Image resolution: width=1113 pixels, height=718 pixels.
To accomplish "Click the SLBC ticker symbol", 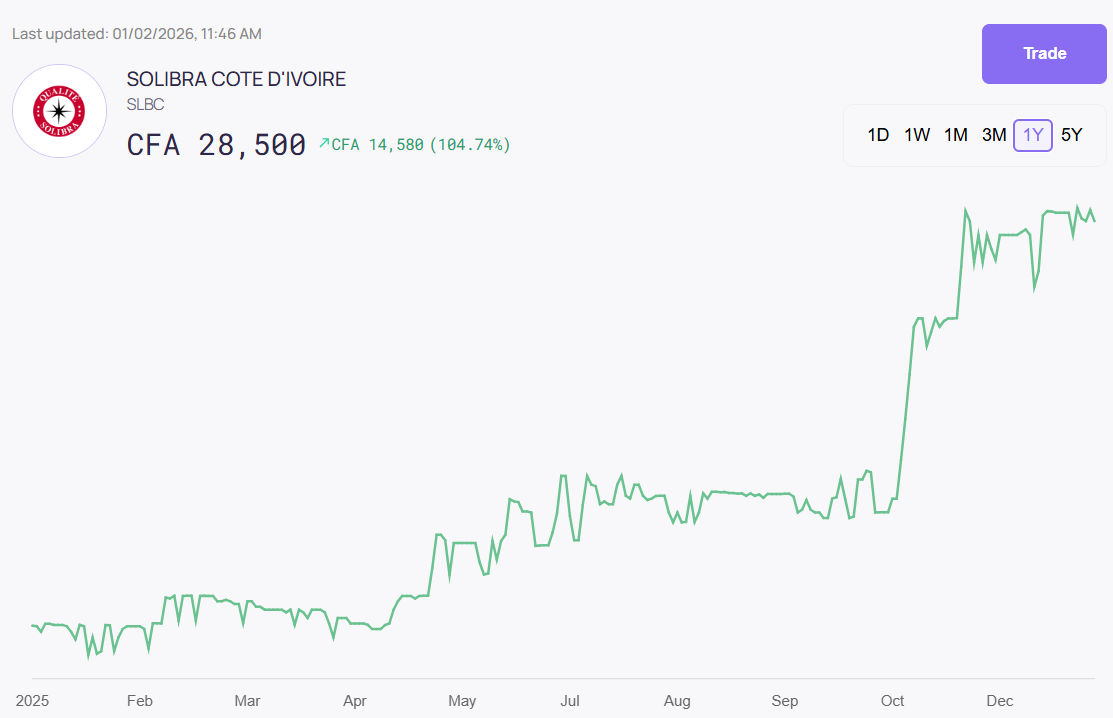I will coord(145,104).
